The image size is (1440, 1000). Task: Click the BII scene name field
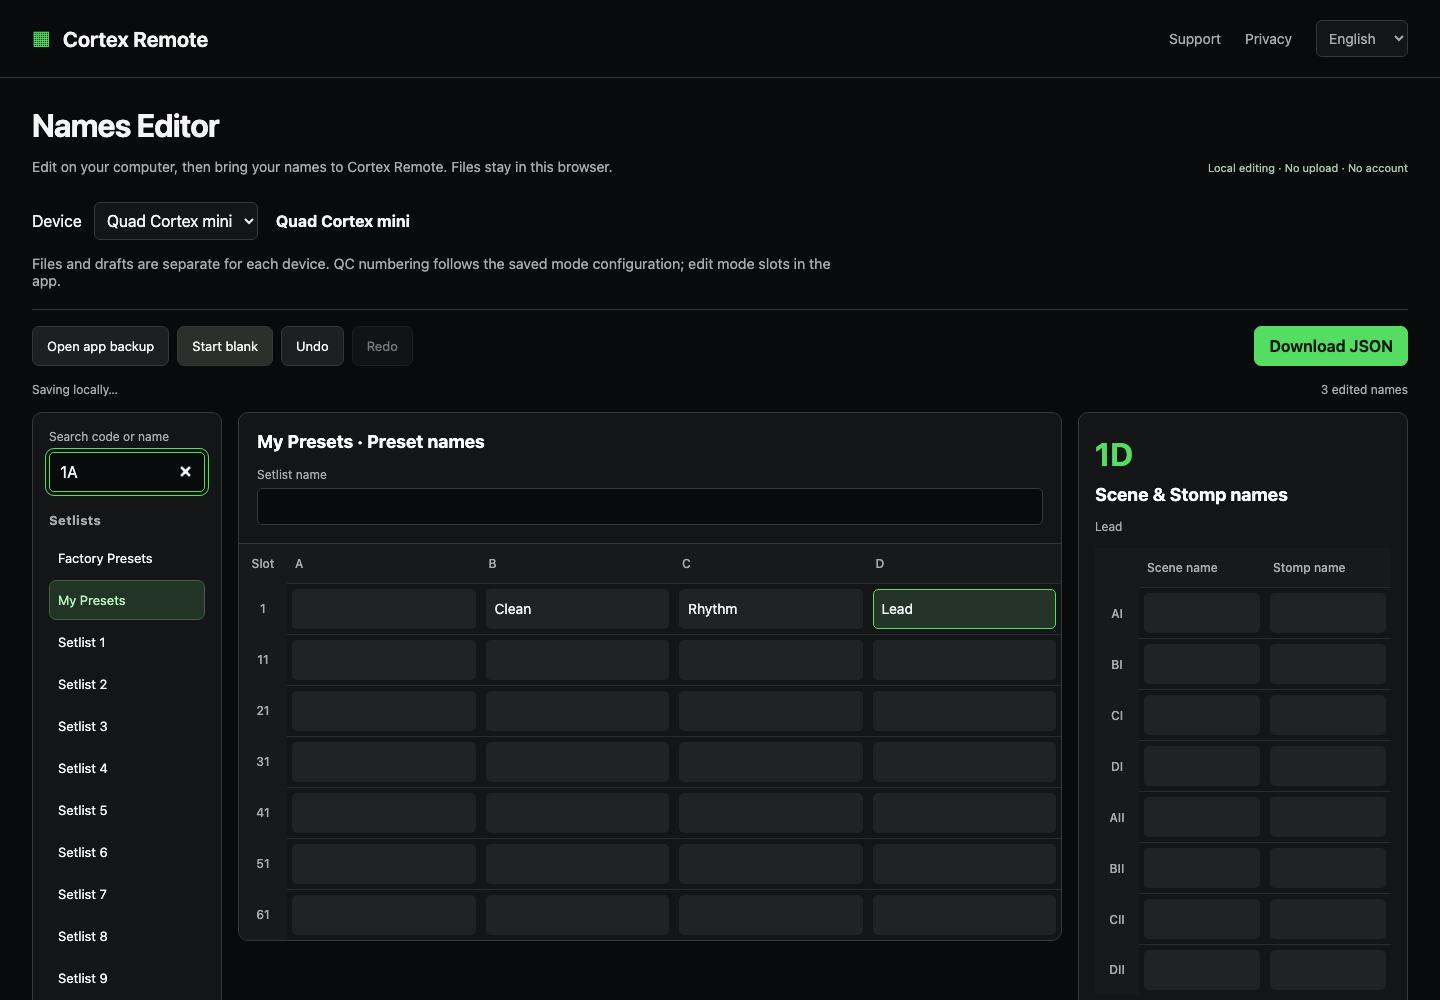click(x=1202, y=868)
